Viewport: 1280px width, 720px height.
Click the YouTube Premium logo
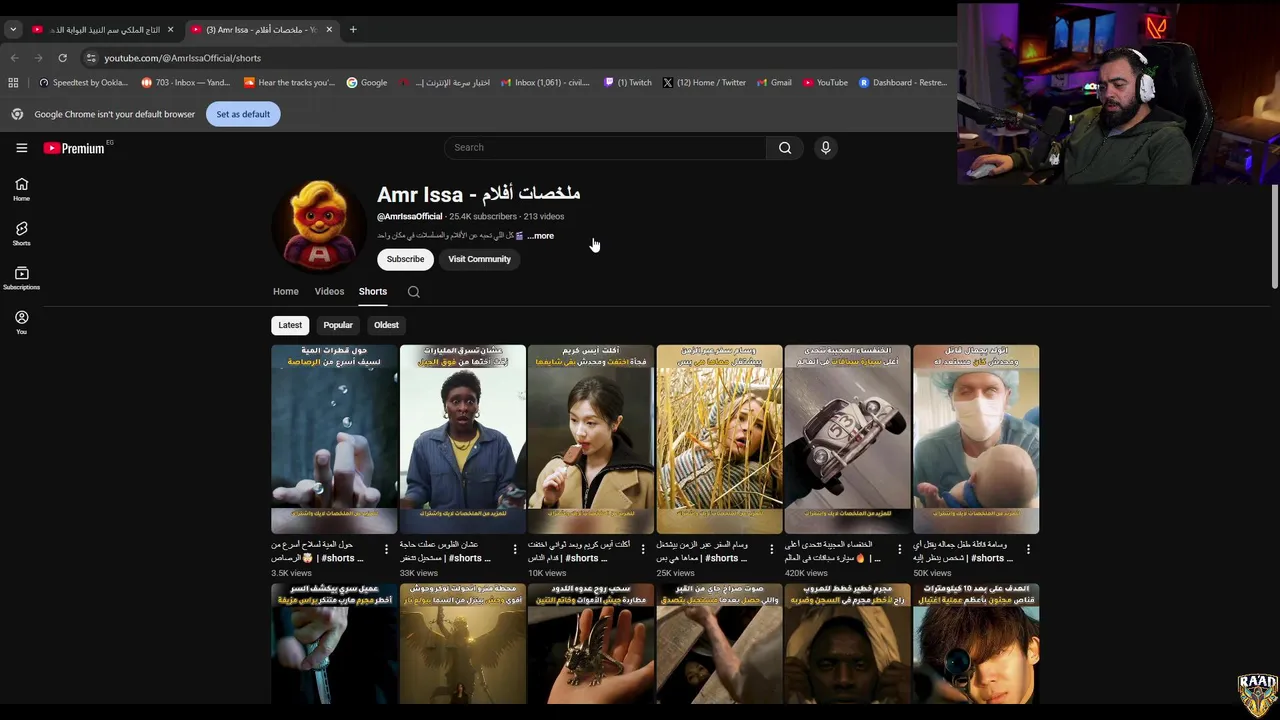coord(74,148)
